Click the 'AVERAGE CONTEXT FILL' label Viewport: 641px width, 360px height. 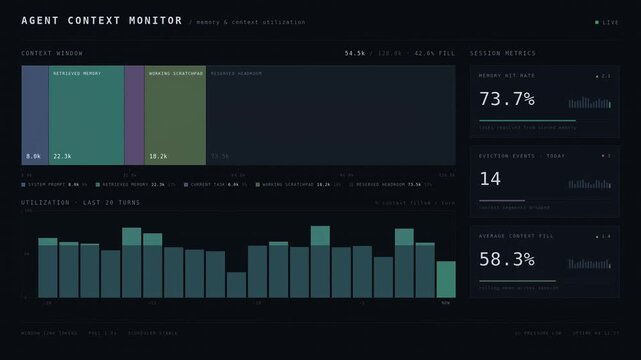[x=516, y=236]
